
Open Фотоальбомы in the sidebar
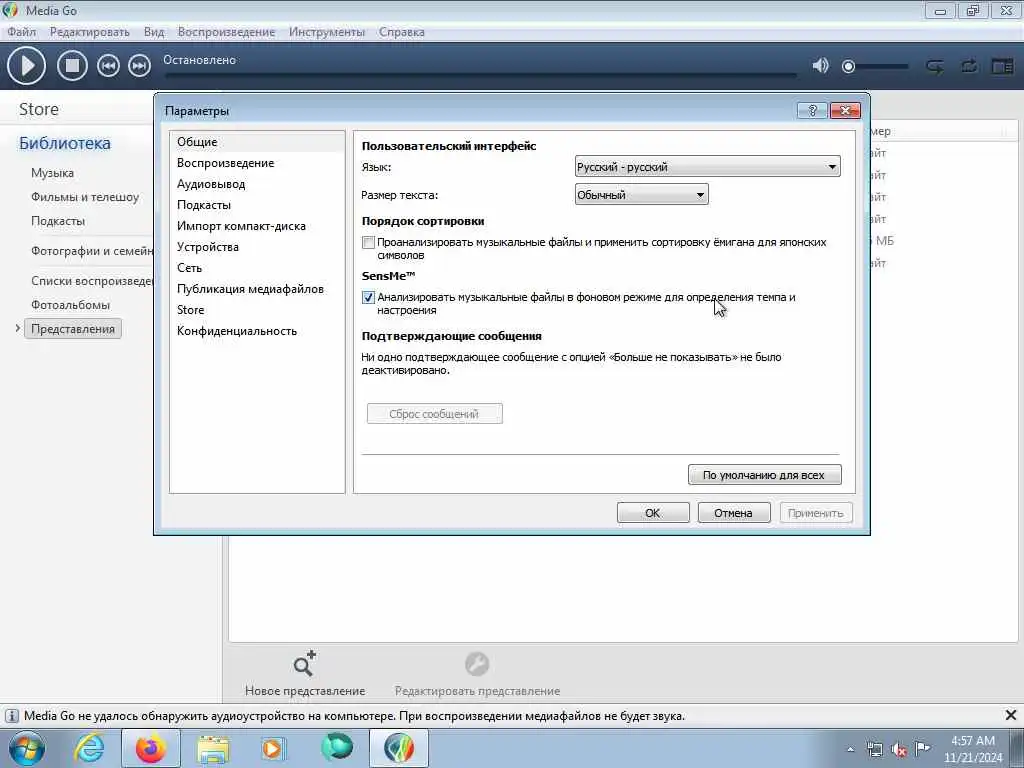pyautogui.click(x=71, y=305)
